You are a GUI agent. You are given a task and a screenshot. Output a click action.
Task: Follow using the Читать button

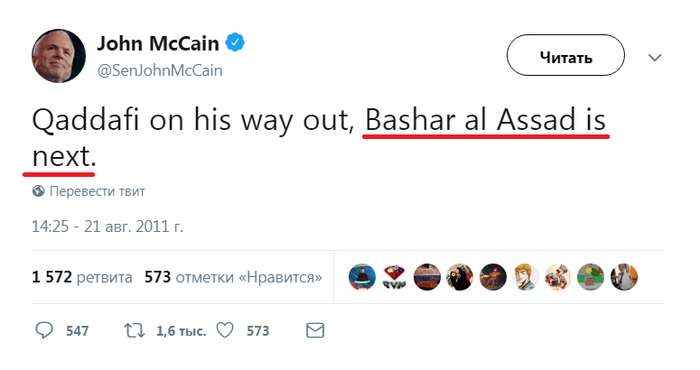(x=566, y=55)
